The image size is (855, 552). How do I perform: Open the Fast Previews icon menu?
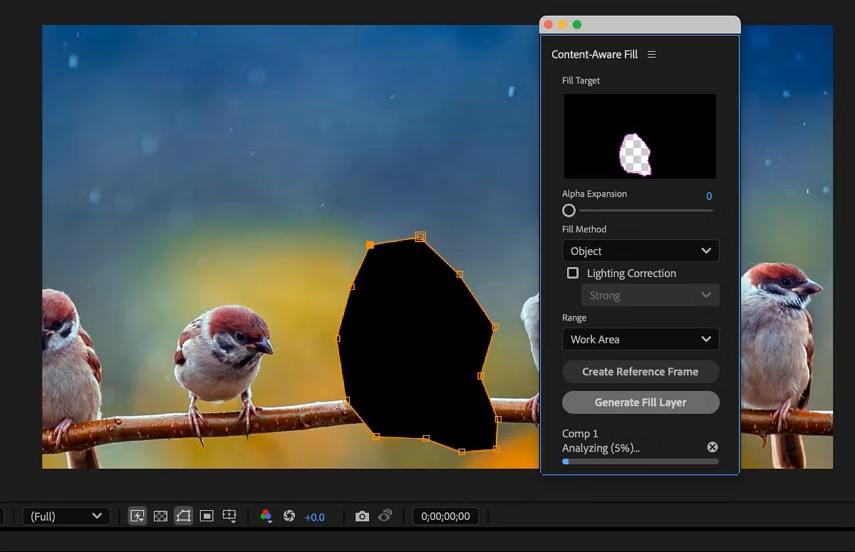(x=137, y=515)
